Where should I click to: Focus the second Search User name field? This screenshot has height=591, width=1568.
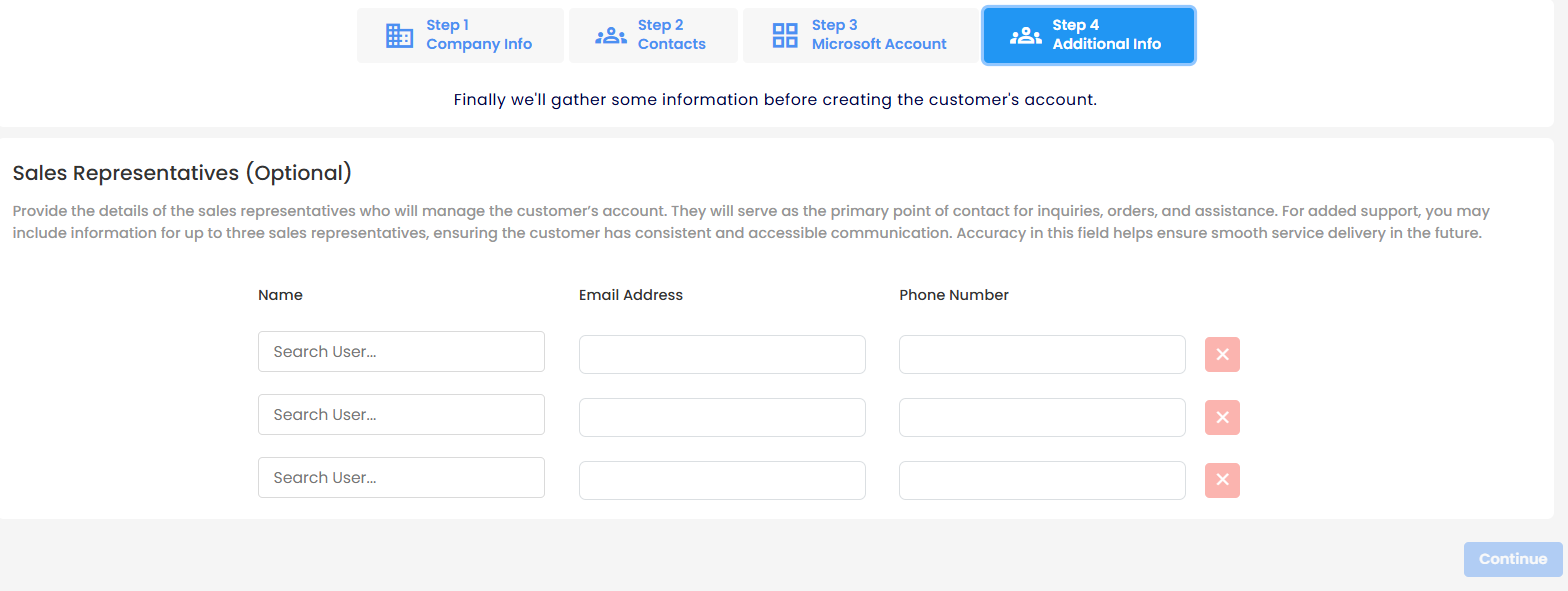(401, 415)
